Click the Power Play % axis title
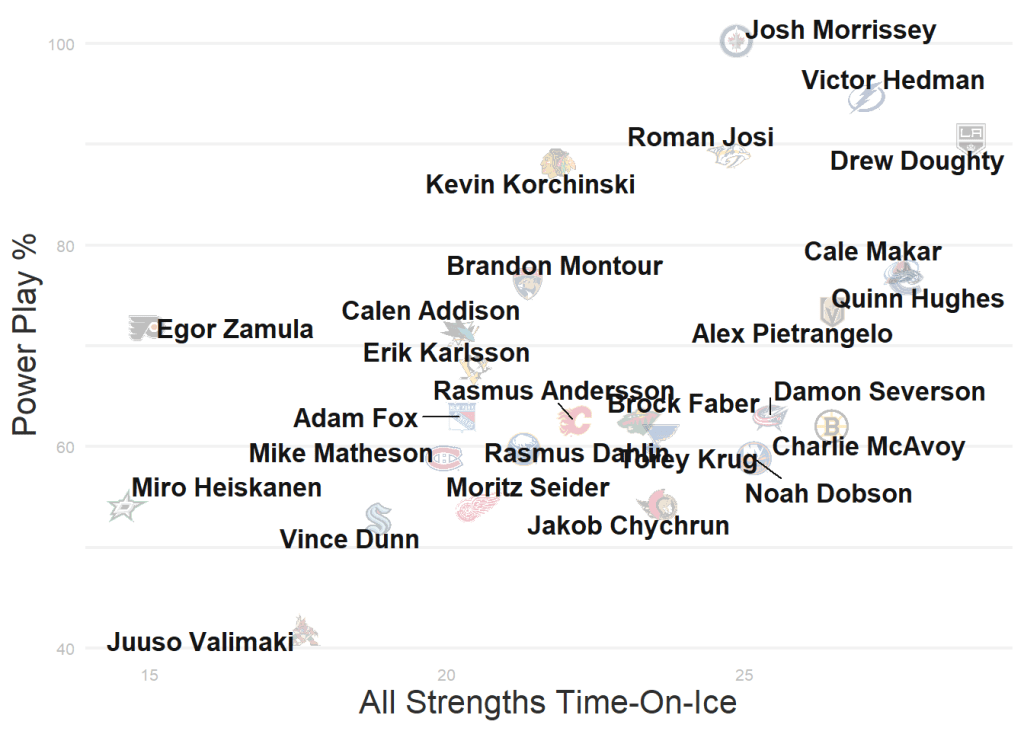Image resolution: width=1024 pixels, height=731 pixels. pos(26,334)
